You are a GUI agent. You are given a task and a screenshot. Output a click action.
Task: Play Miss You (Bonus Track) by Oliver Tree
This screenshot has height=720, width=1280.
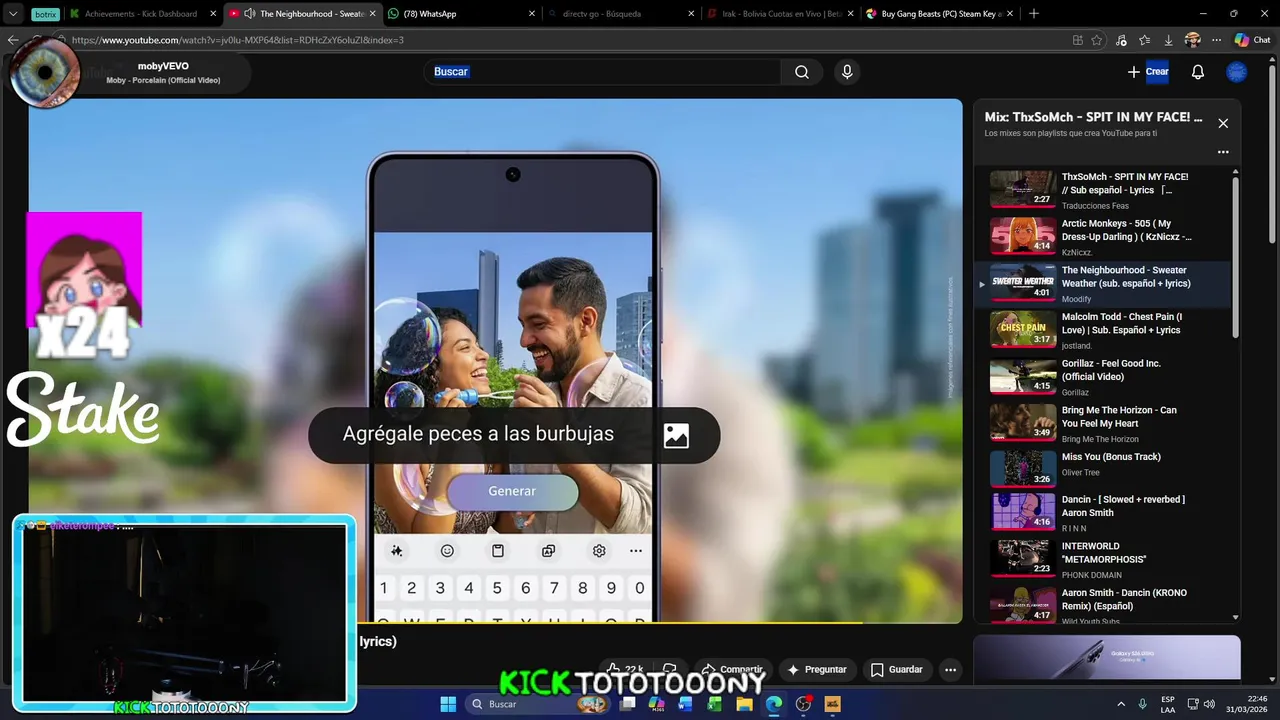tap(1105, 470)
